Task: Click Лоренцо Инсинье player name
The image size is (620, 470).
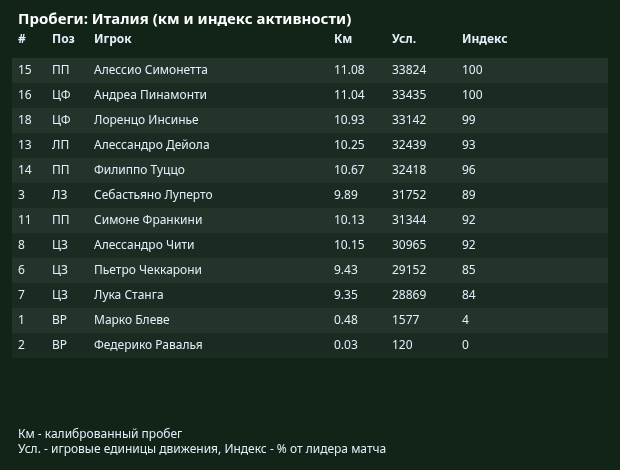Action: 146,120
